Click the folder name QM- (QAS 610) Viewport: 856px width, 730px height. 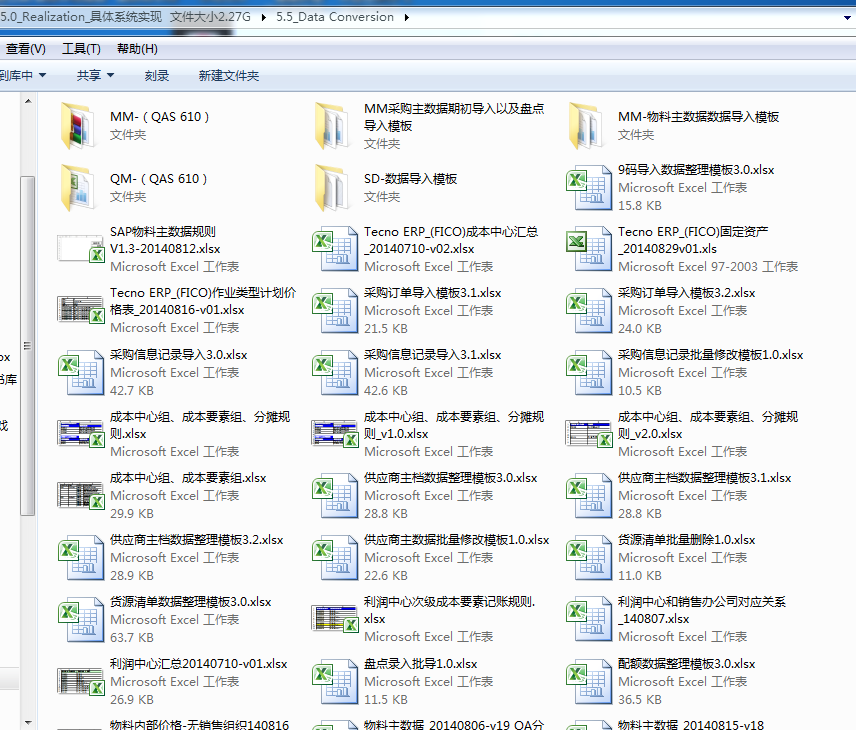pyautogui.click(x=158, y=179)
